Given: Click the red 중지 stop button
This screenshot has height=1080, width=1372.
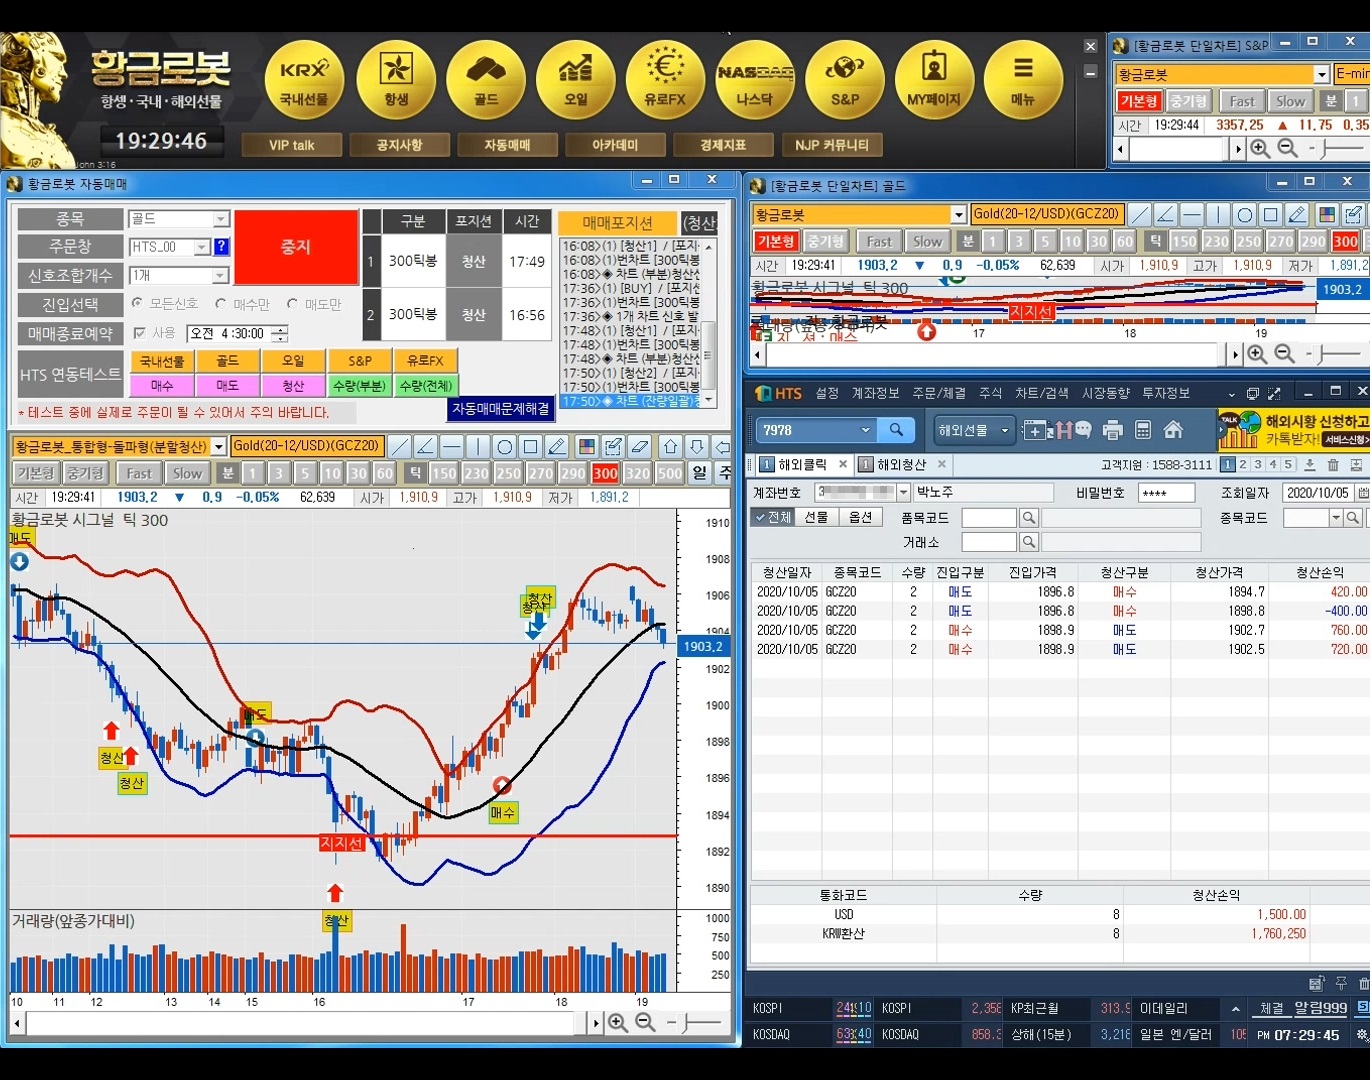Looking at the screenshot, I should [x=296, y=247].
